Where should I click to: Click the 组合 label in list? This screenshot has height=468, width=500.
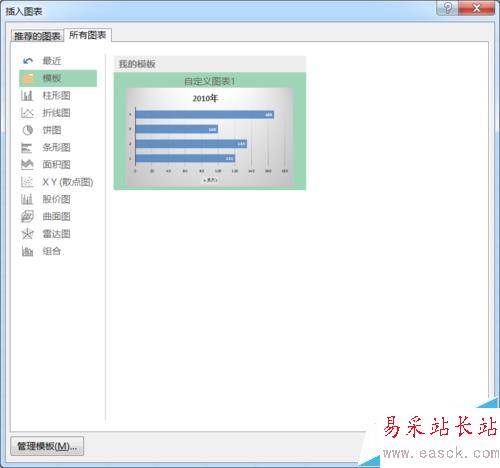click(52, 251)
